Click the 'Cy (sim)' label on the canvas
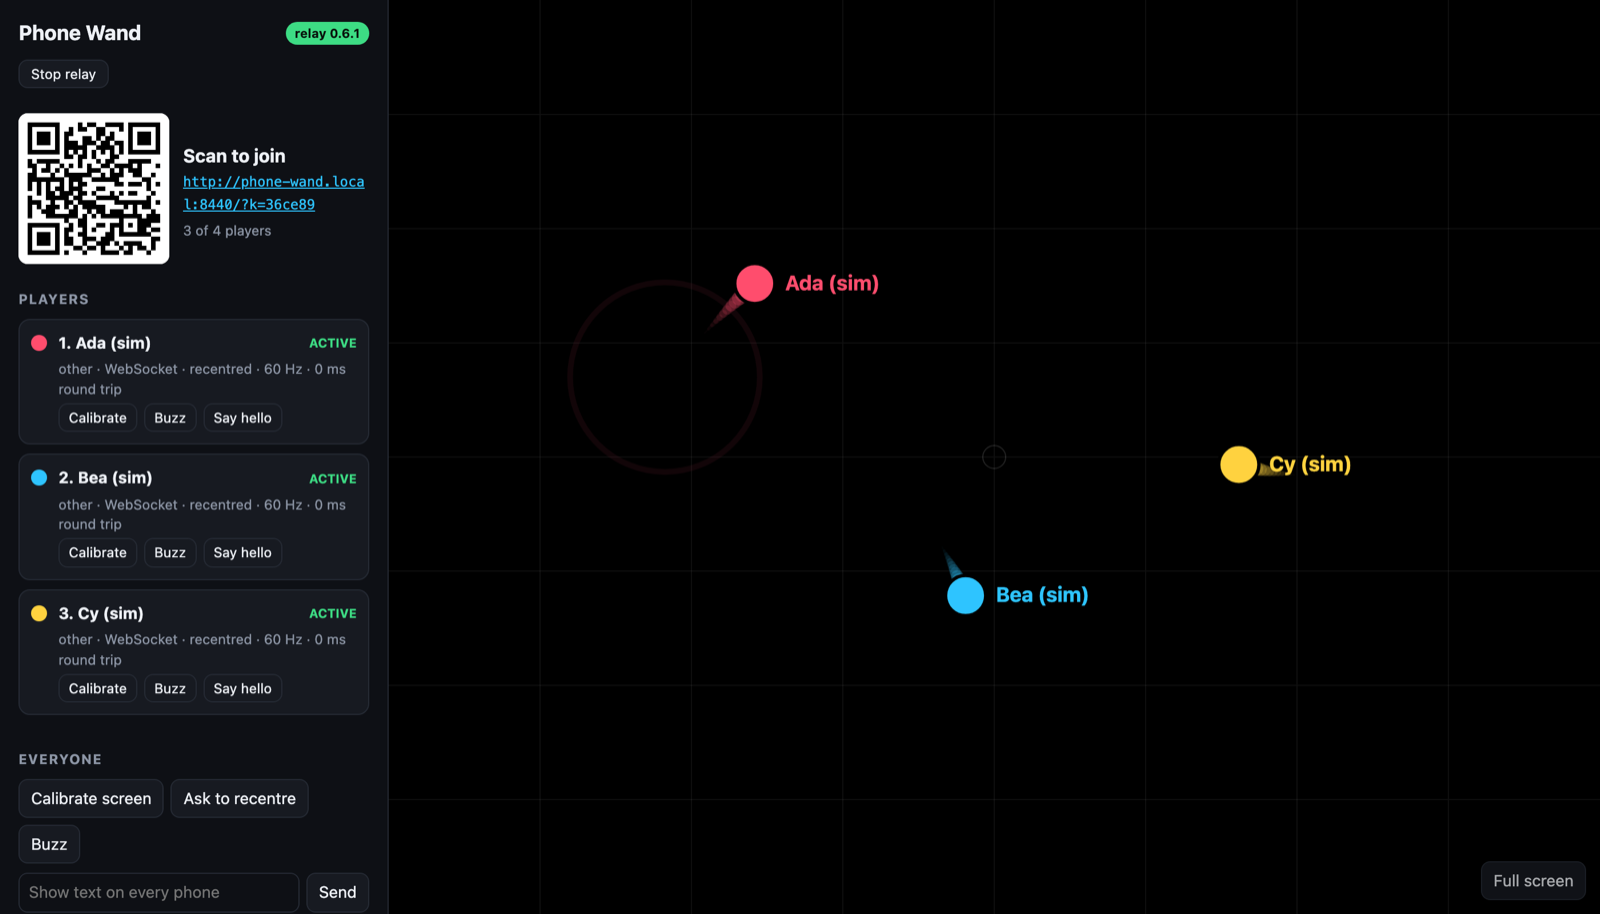This screenshot has width=1600, height=914. pos(1310,465)
